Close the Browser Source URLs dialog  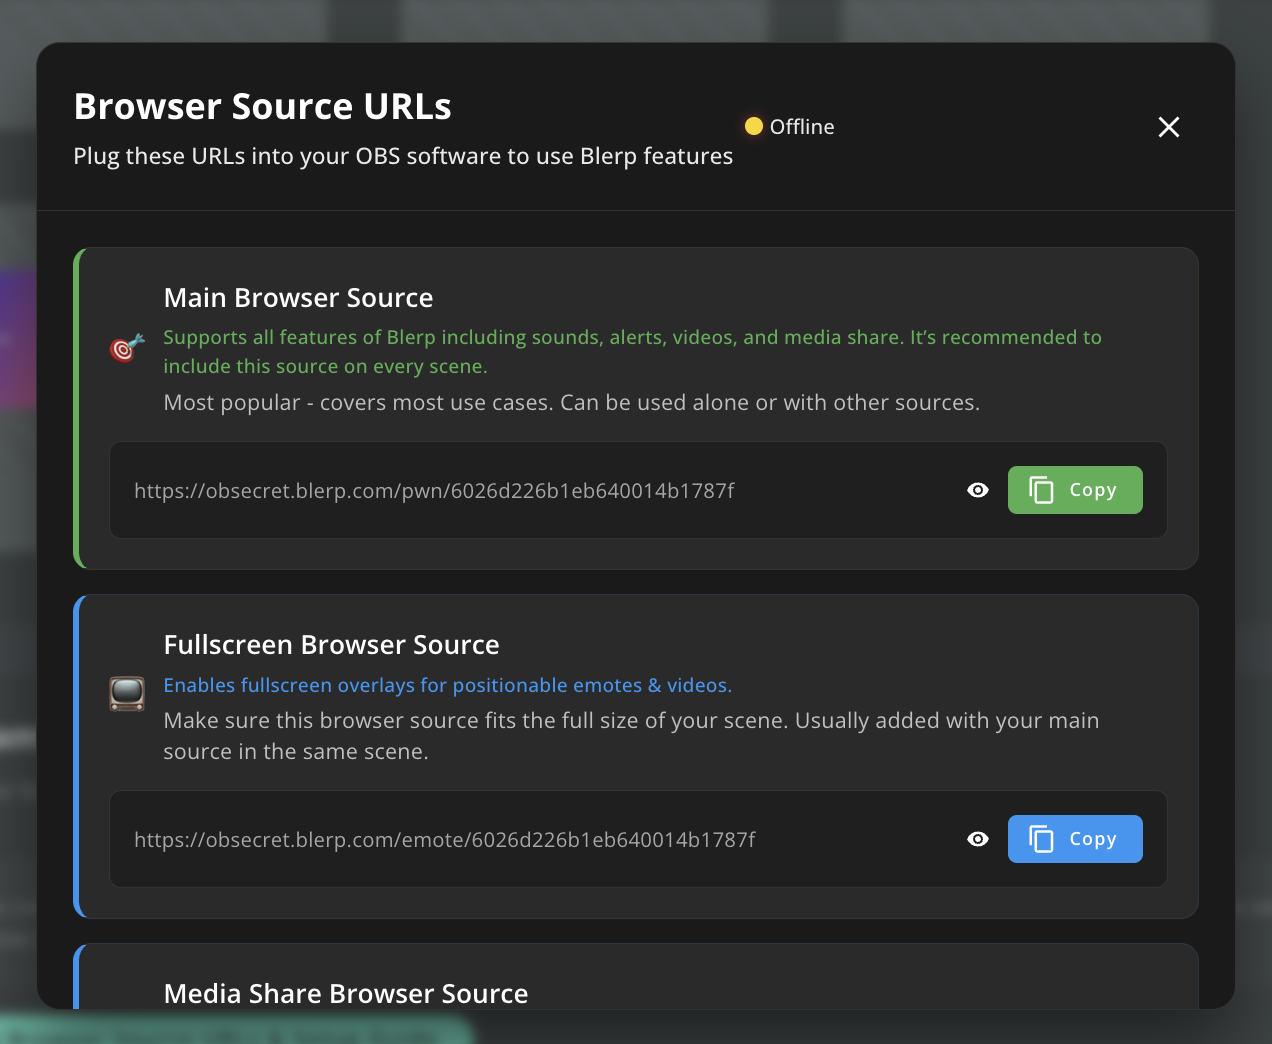[x=1168, y=127]
